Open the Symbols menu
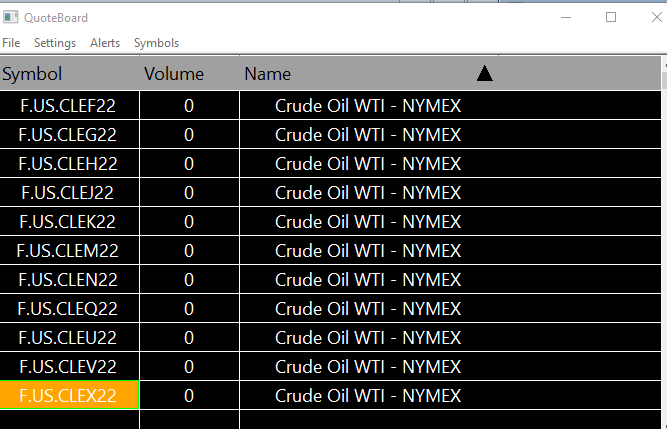Screen dimensions: 667x429 [x=156, y=43]
